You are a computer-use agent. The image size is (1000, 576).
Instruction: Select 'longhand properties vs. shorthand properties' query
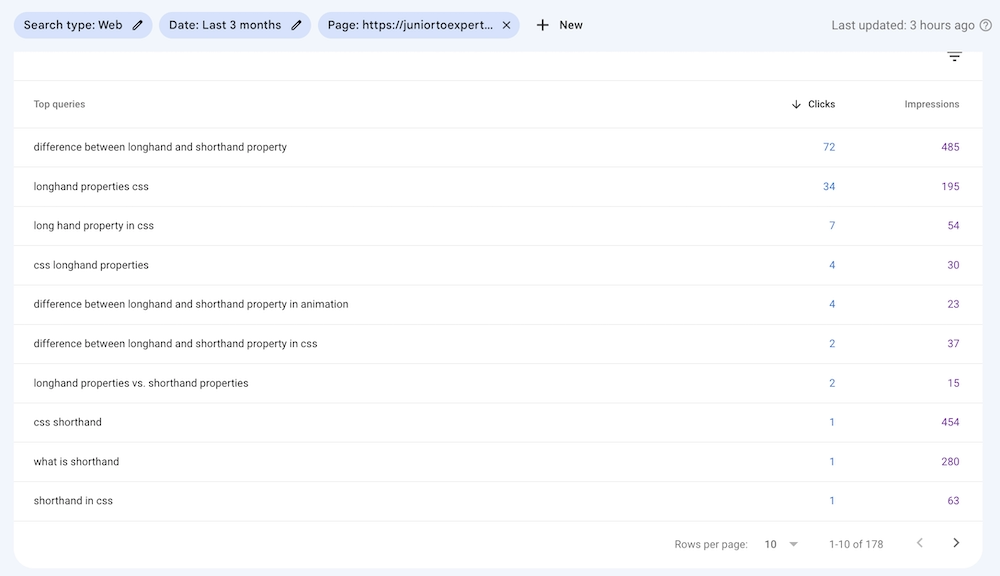point(141,383)
